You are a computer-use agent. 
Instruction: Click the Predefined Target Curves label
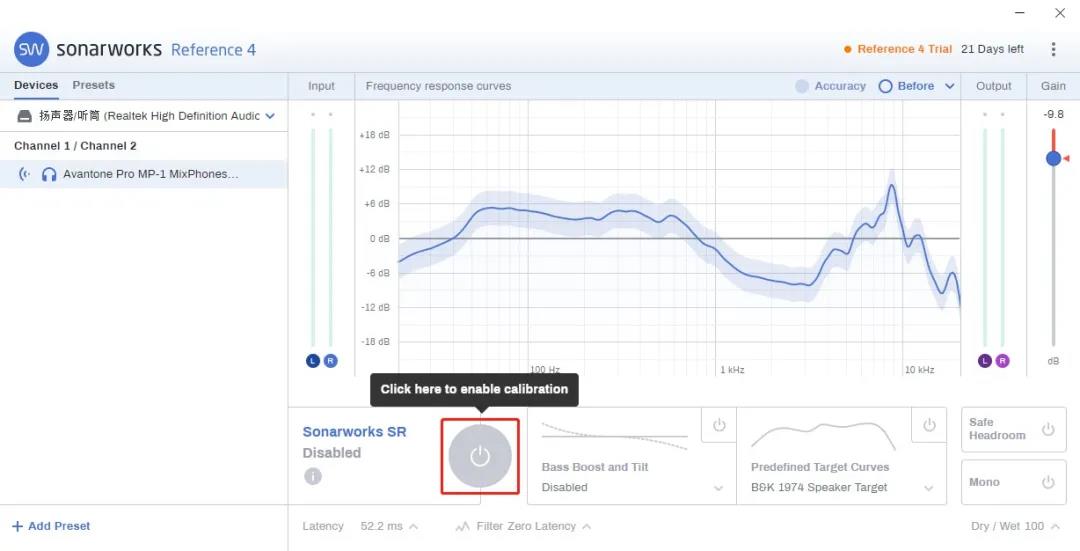click(820, 467)
